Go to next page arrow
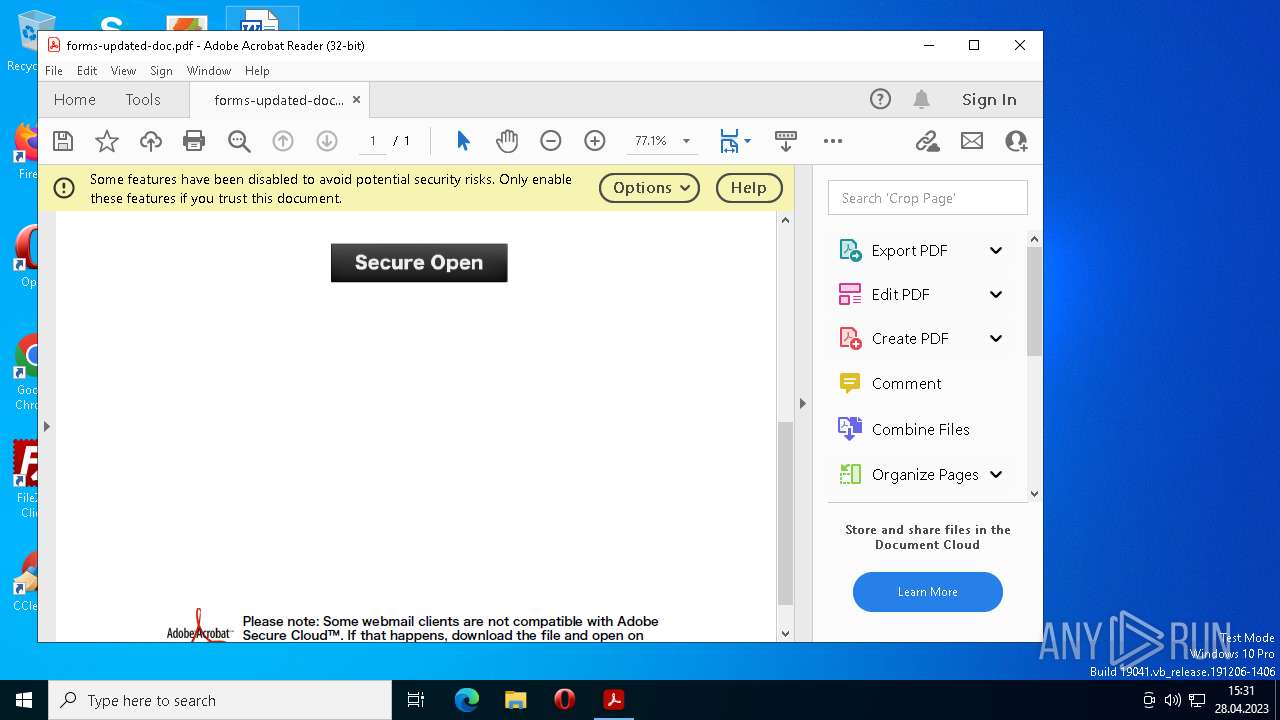The image size is (1280, 720). coord(327,141)
